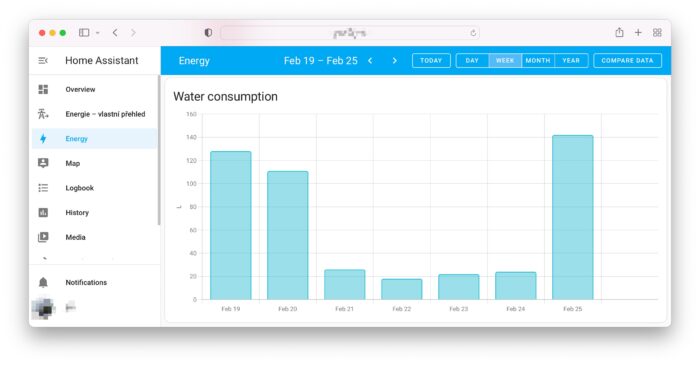
Task: Open the Overview dashboard icon
Action: tap(43, 89)
